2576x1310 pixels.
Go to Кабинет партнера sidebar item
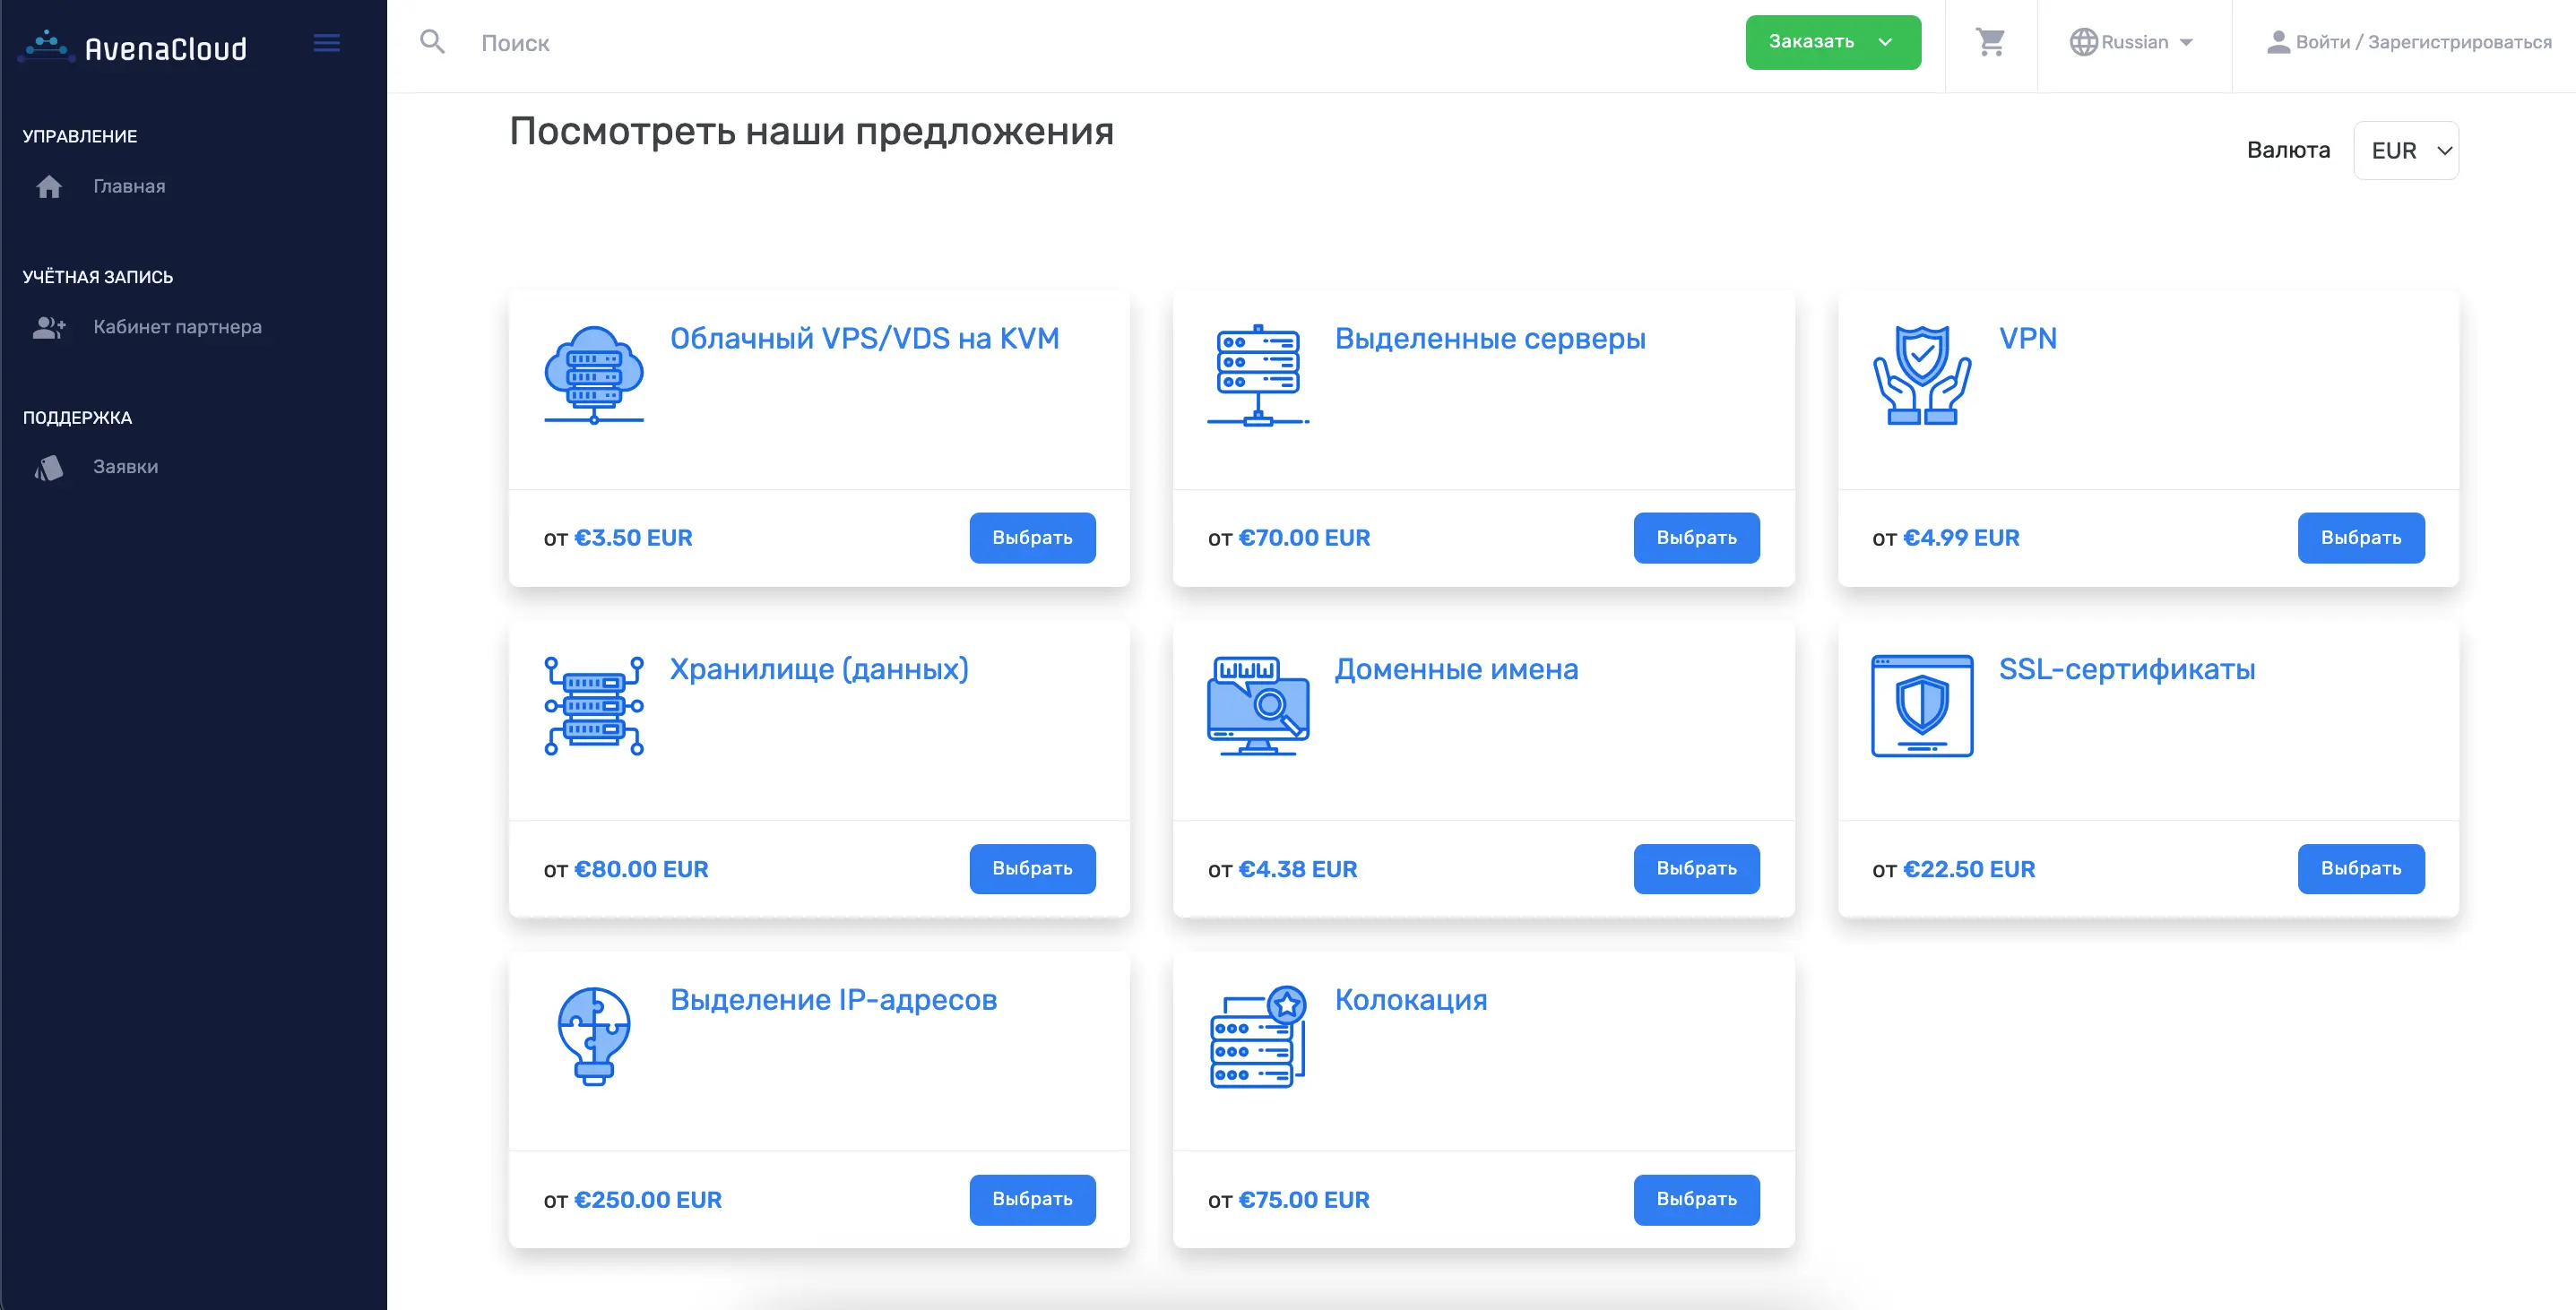(177, 327)
